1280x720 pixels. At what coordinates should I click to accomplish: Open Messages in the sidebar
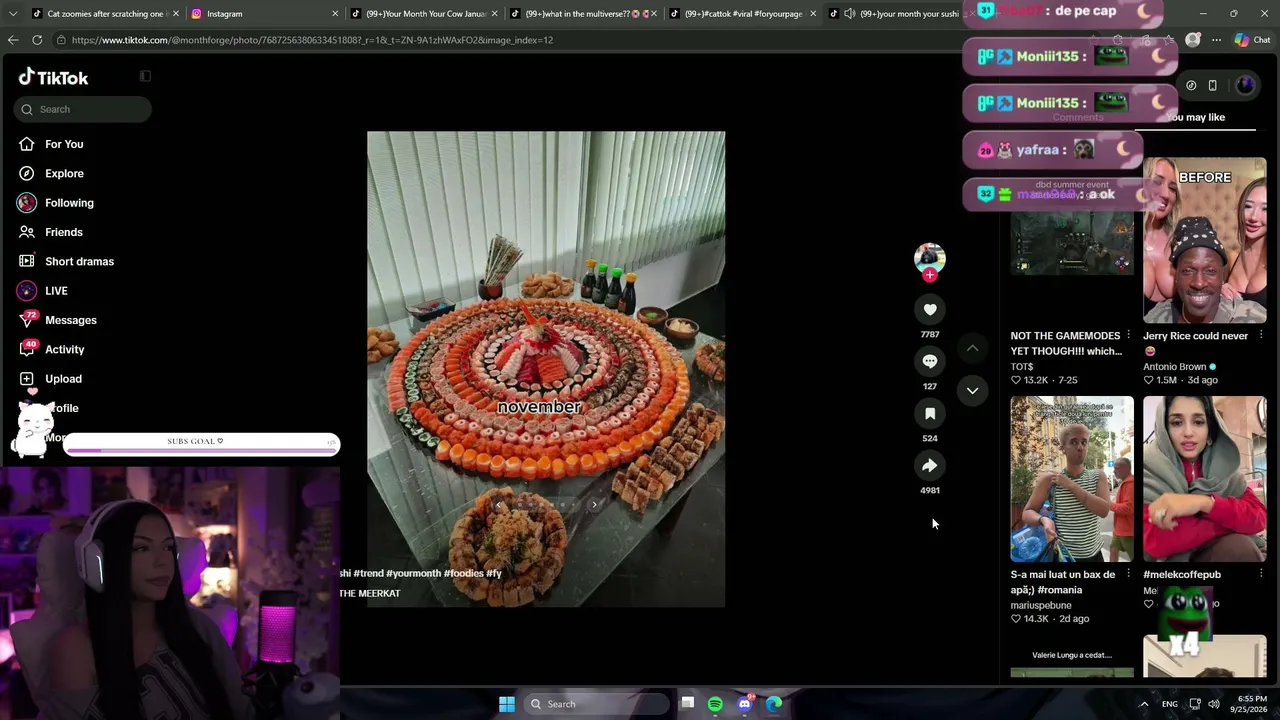(x=70, y=320)
